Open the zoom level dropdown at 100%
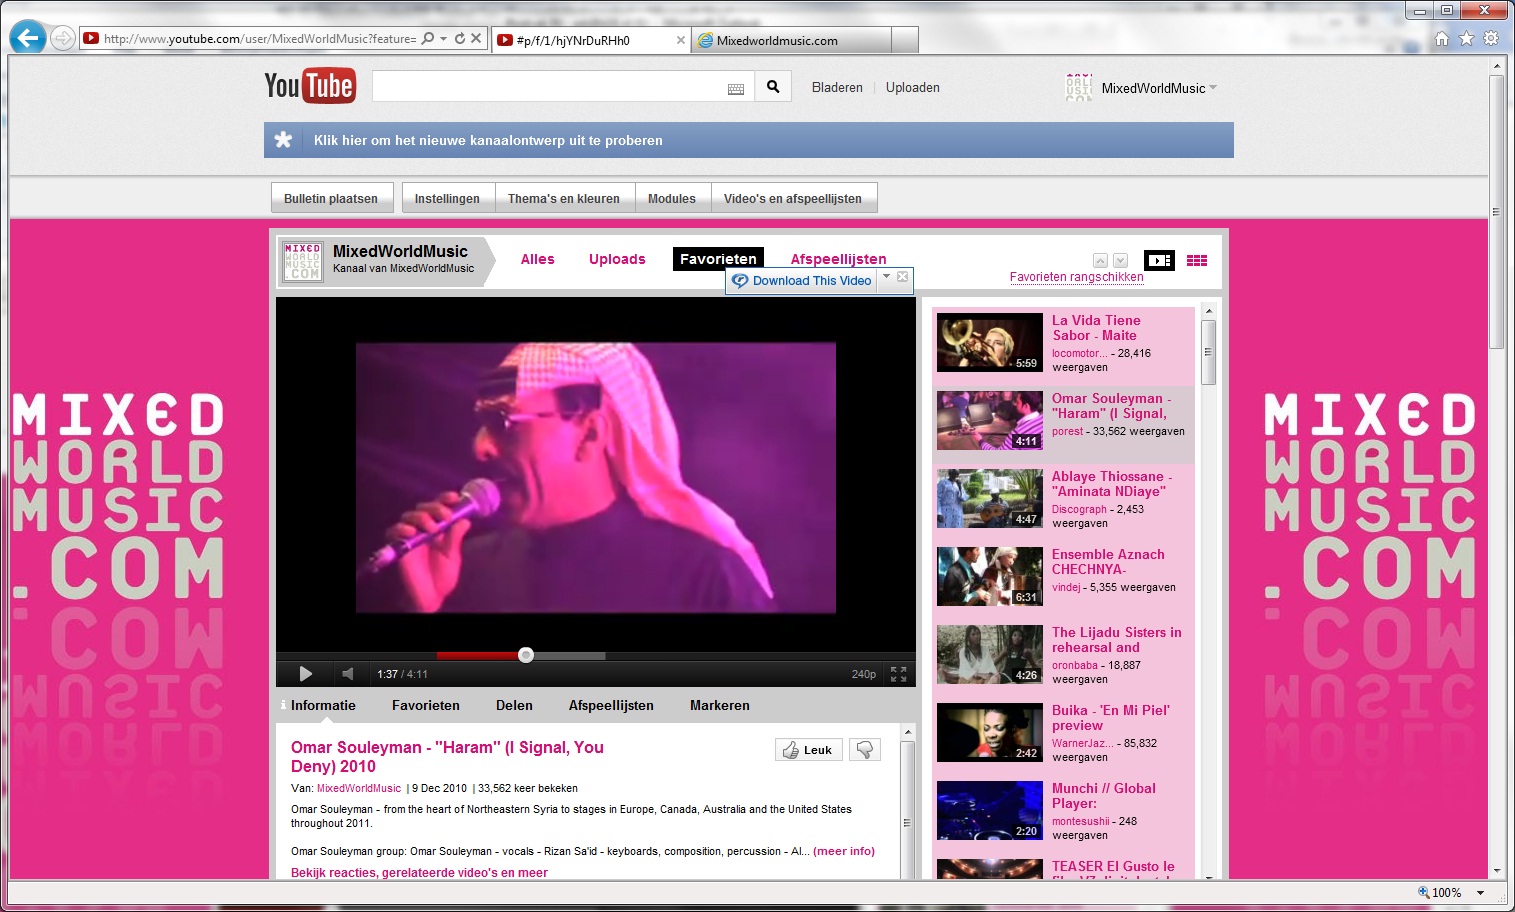Viewport: 1515px width, 912px height. coord(1480,893)
